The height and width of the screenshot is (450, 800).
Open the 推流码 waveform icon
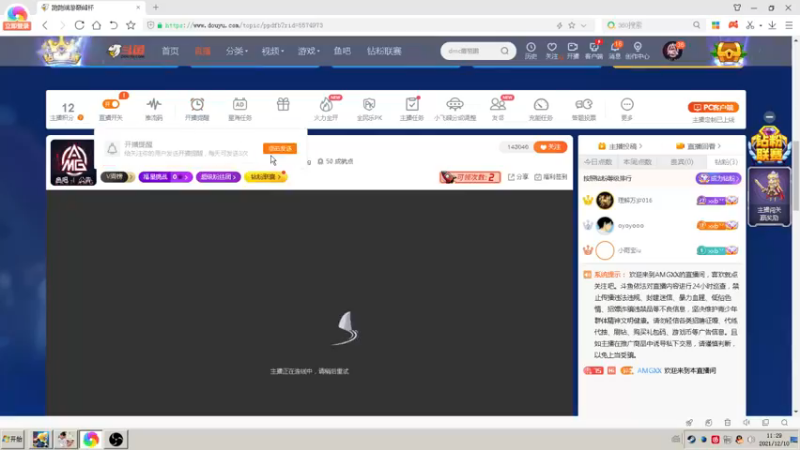[x=154, y=105]
